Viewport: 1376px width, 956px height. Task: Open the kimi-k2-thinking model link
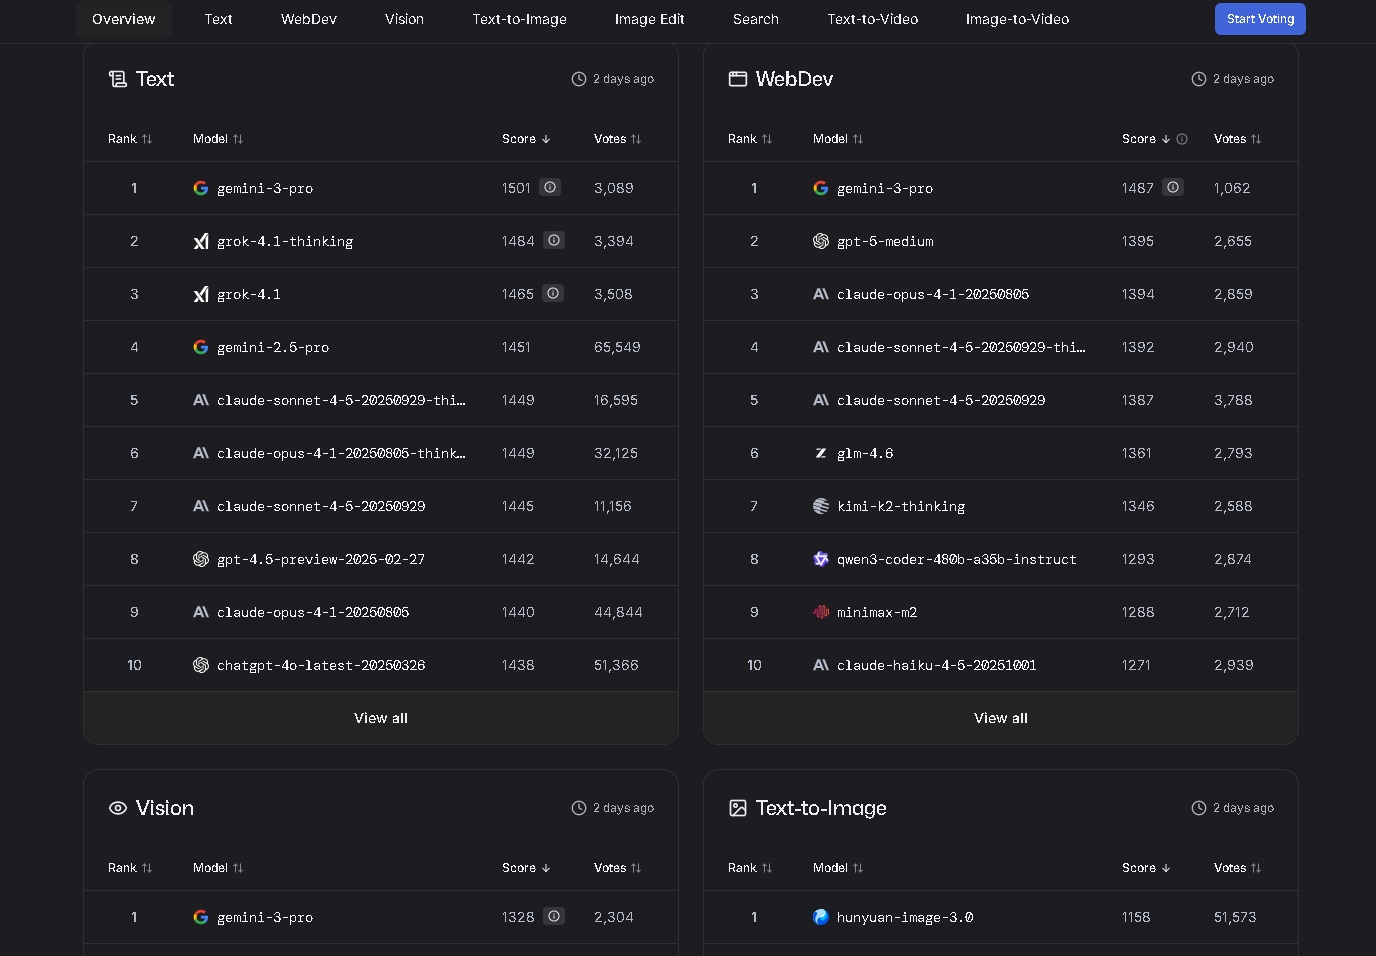(x=901, y=506)
